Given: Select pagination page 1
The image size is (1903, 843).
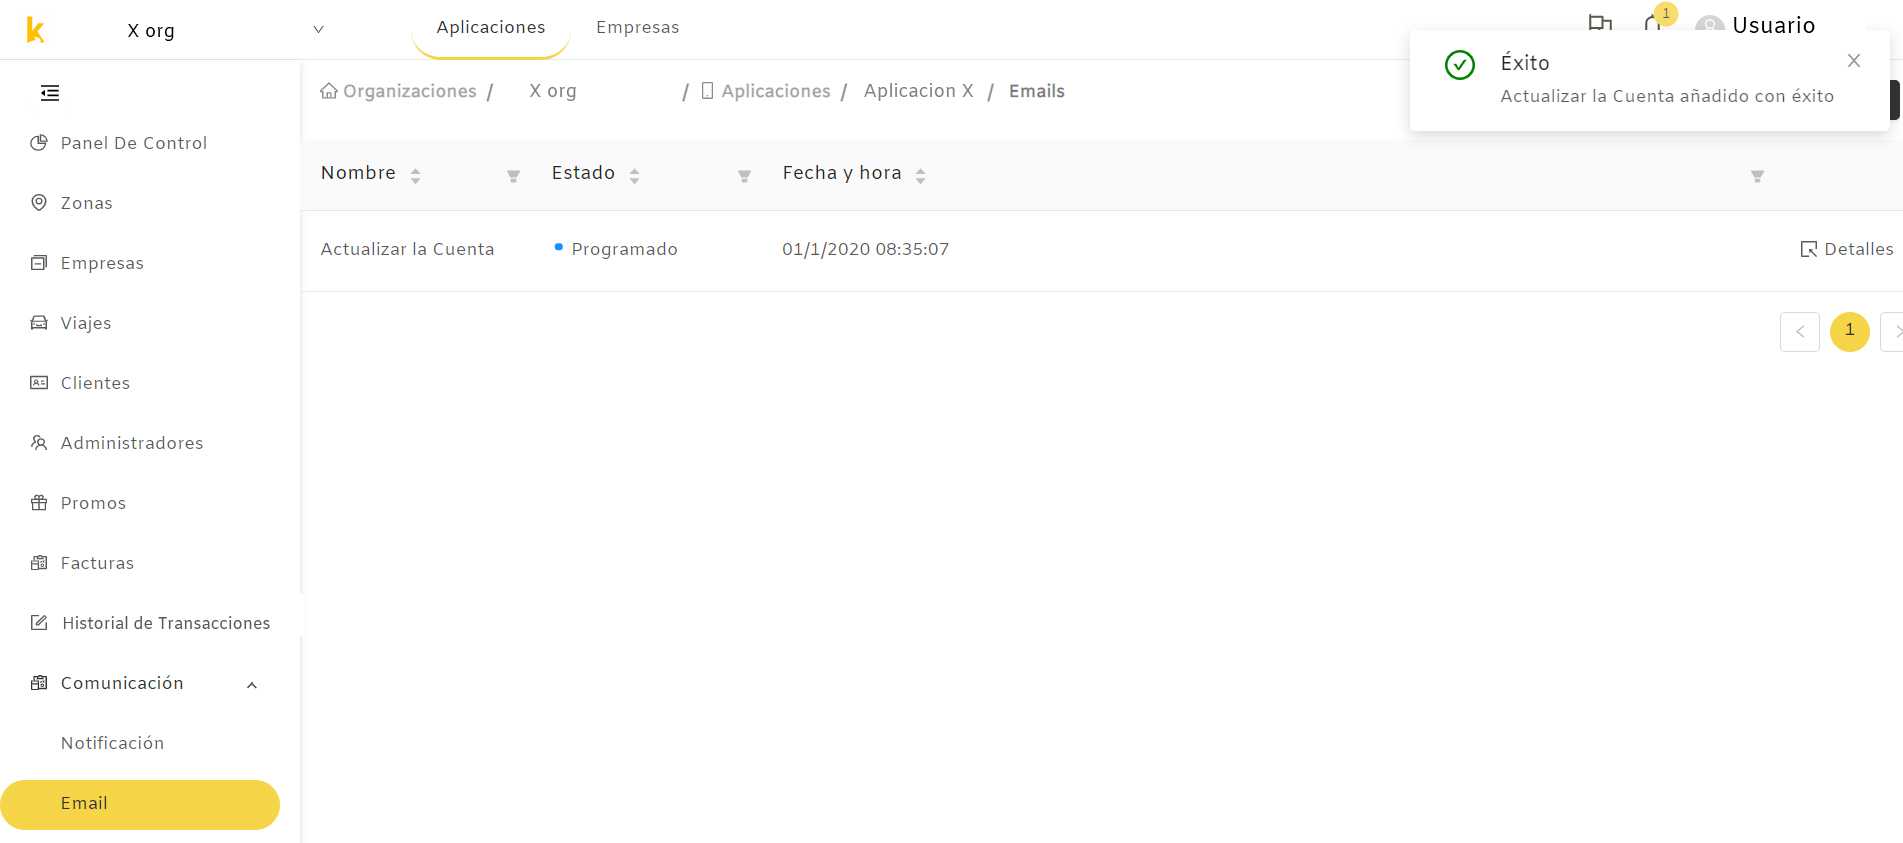Looking at the screenshot, I should coord(1850,331).
